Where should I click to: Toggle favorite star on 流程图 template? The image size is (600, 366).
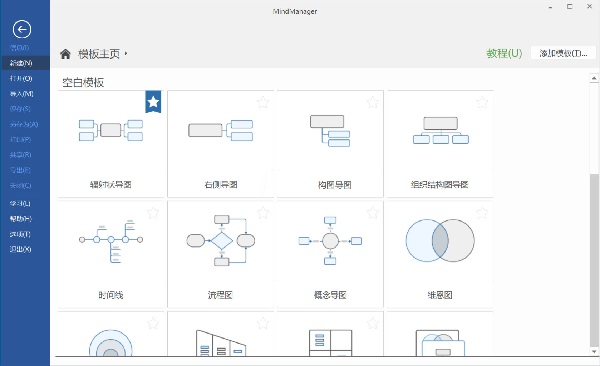tap(263, 213)
